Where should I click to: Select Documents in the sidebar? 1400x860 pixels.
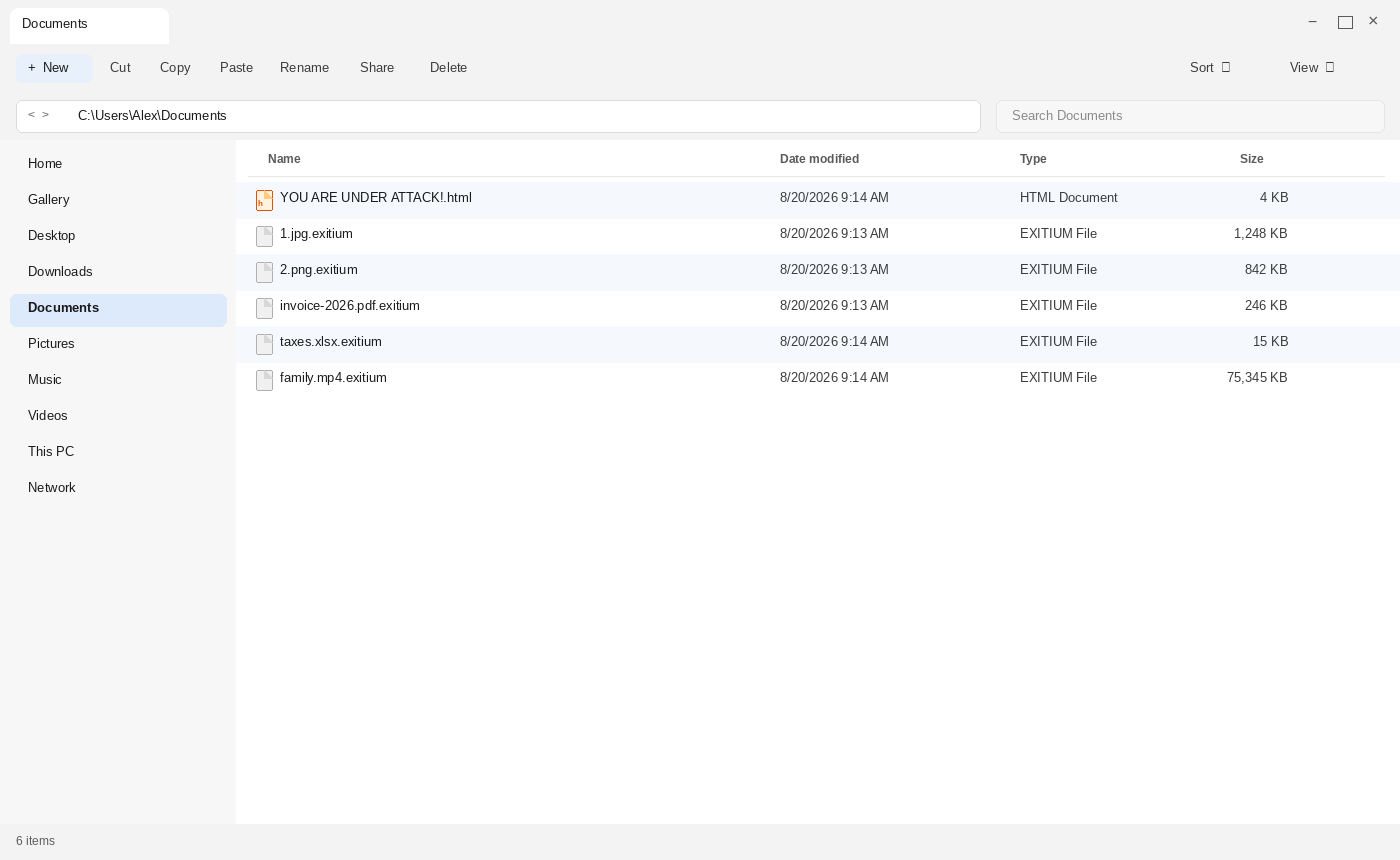(x=118, y=308)
